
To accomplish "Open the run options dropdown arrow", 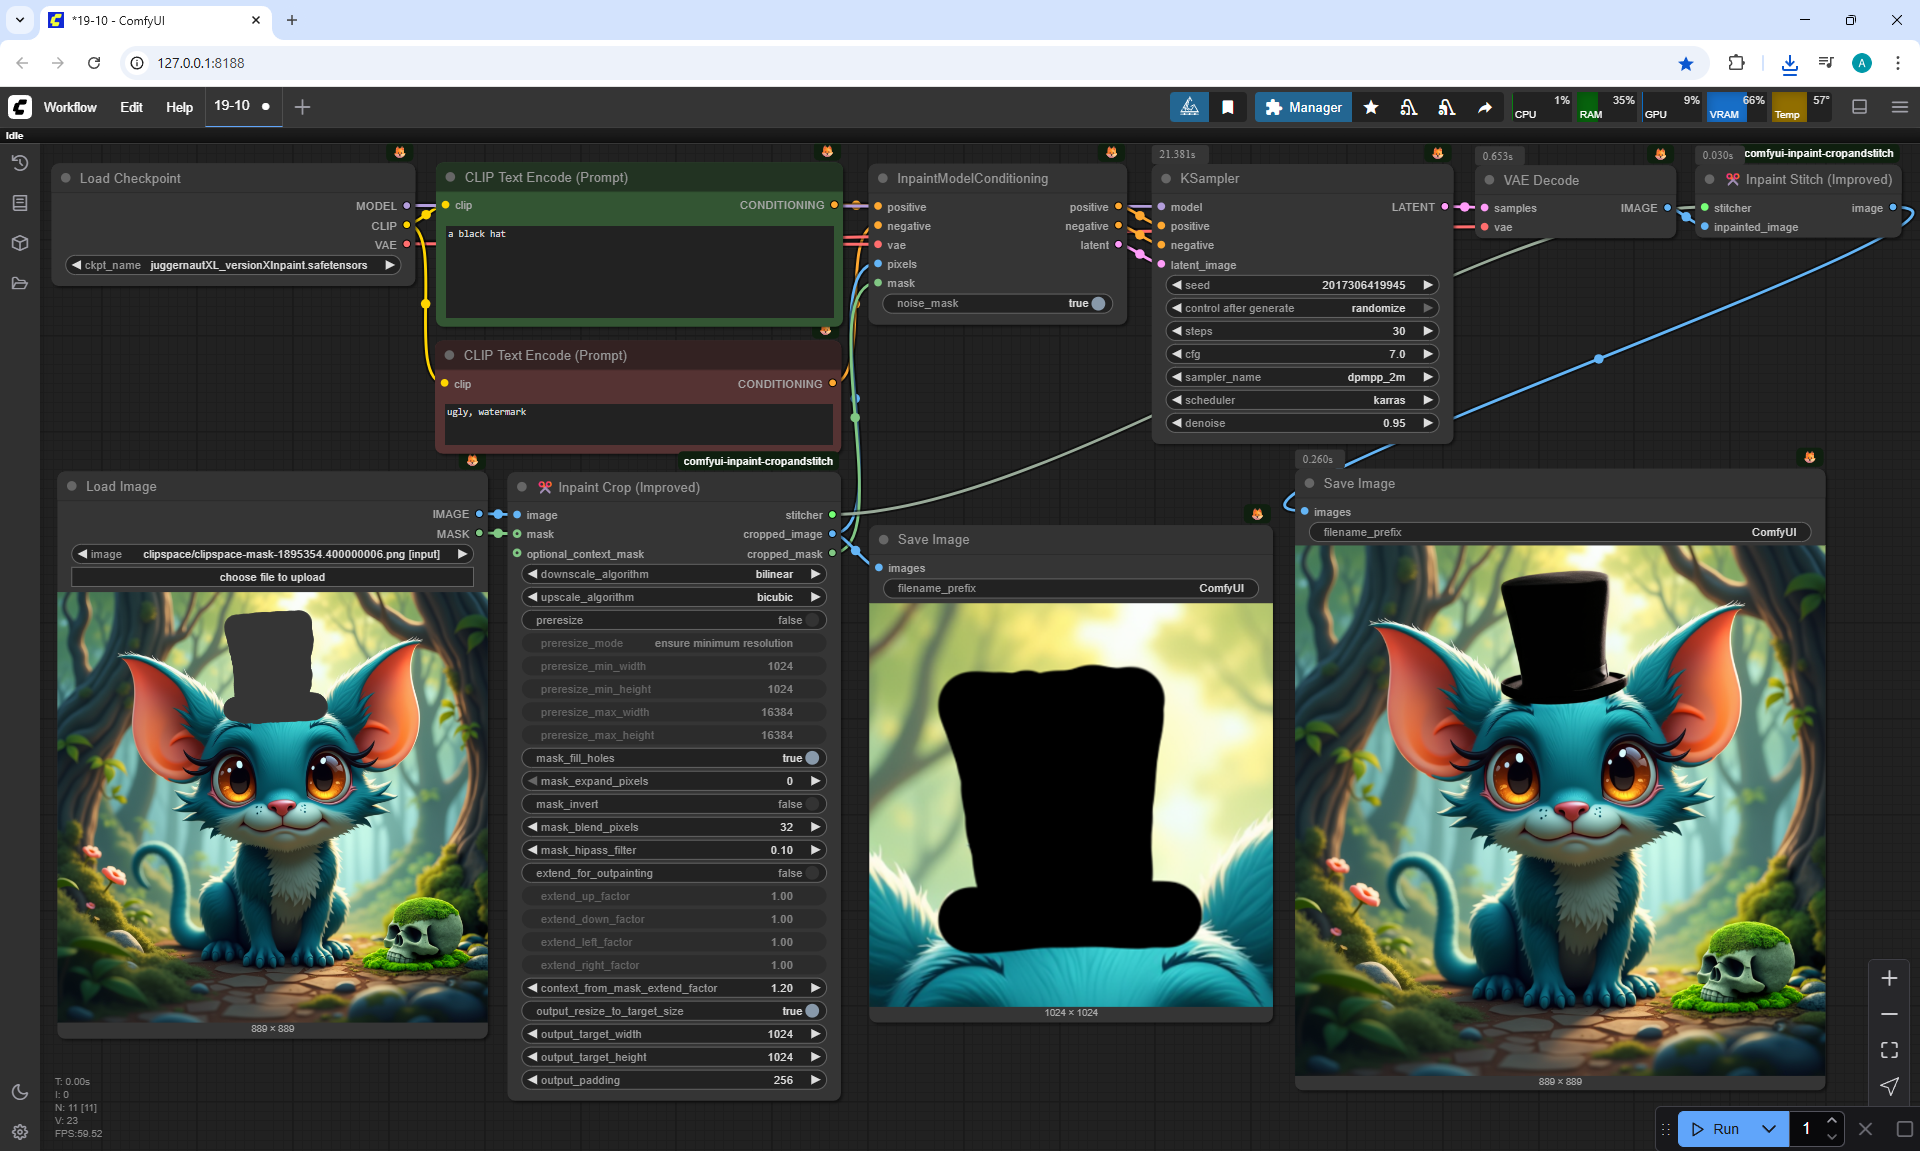I will click(1768, 1129).
